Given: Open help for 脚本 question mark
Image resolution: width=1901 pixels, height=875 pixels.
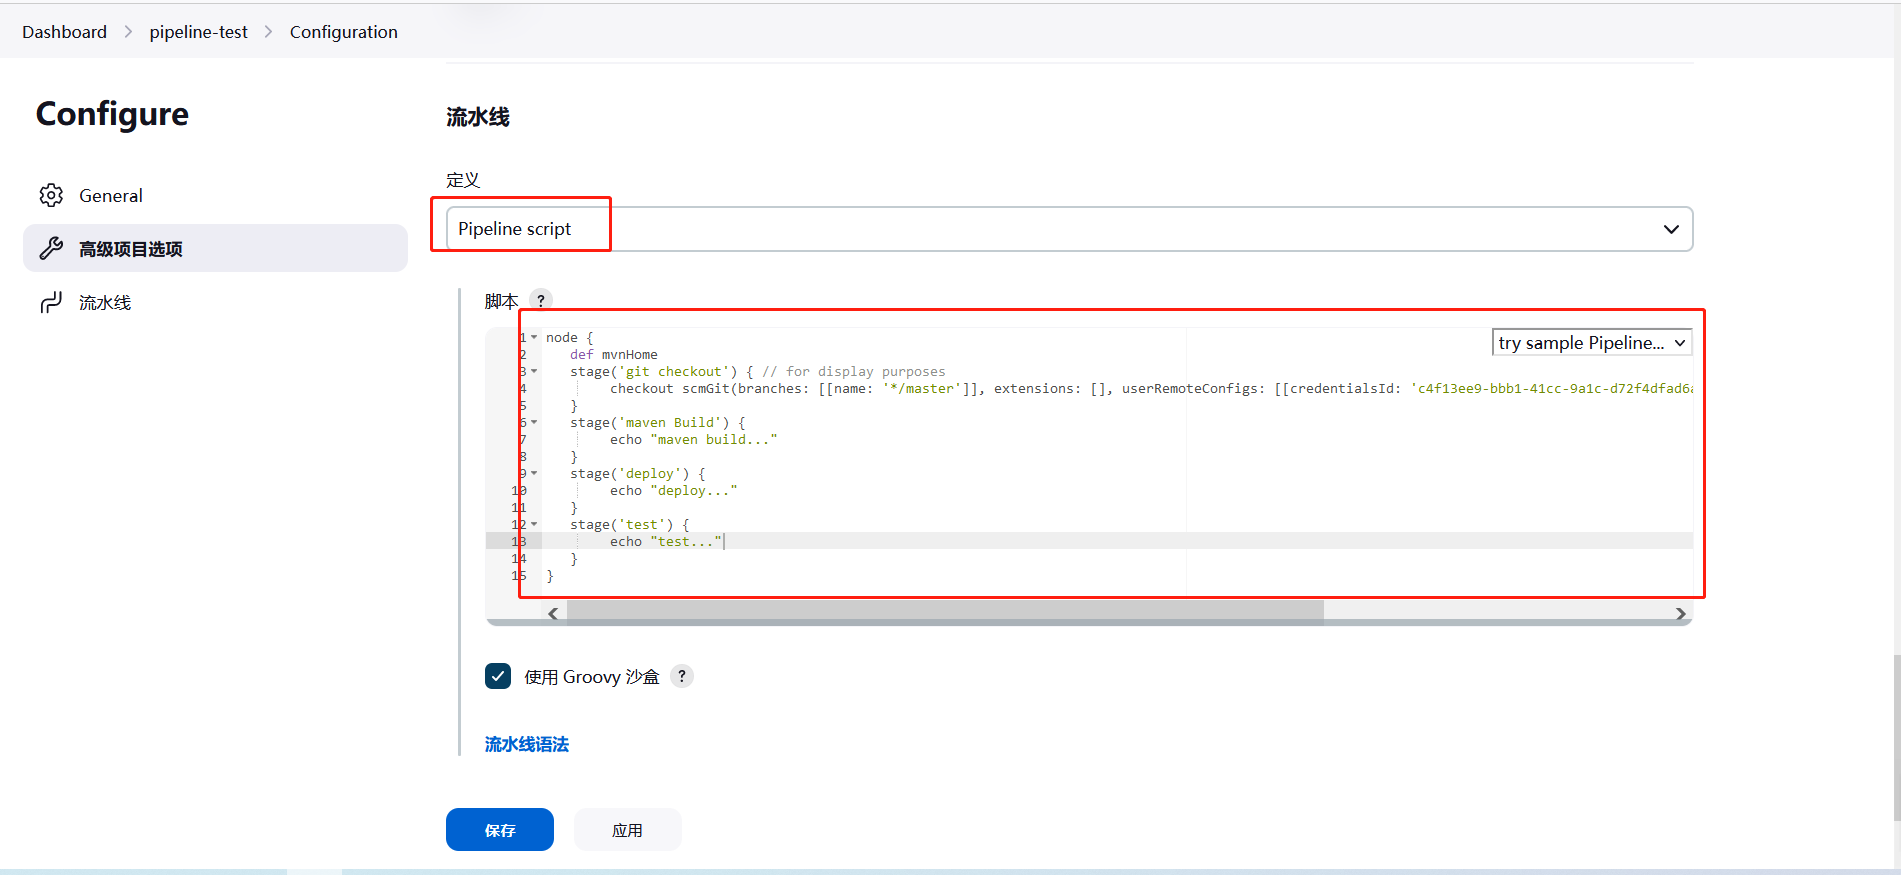Looking at the screenshot, I should pyautogui.click(x=541, y=300).
